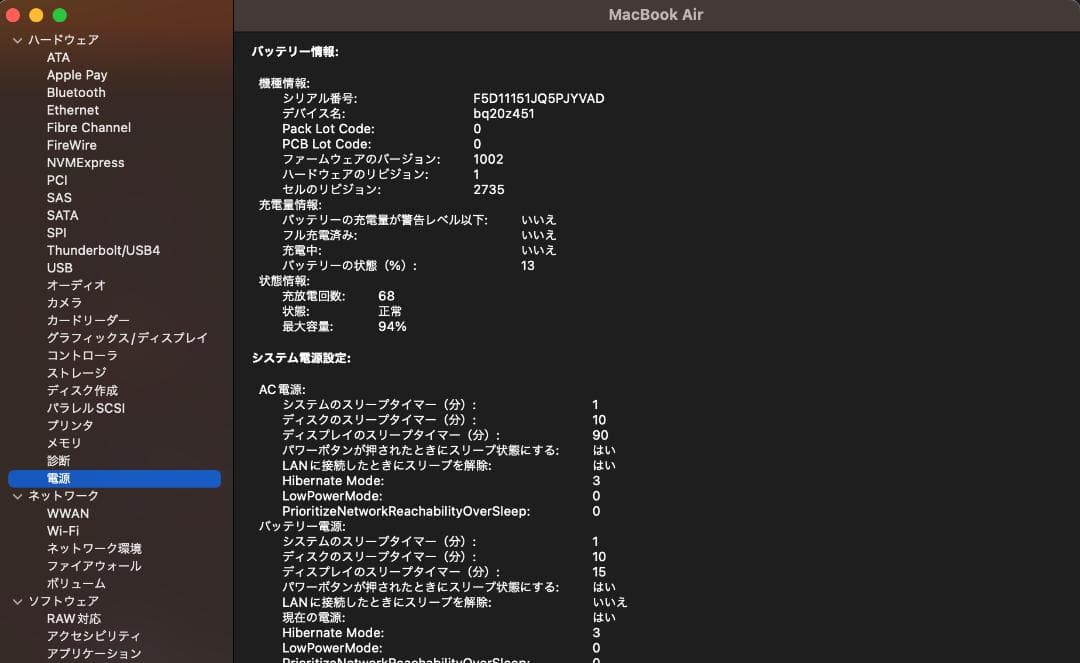Click the firmware version value 1002
This screenshot has height=663, width=1080.
(488, 159)
